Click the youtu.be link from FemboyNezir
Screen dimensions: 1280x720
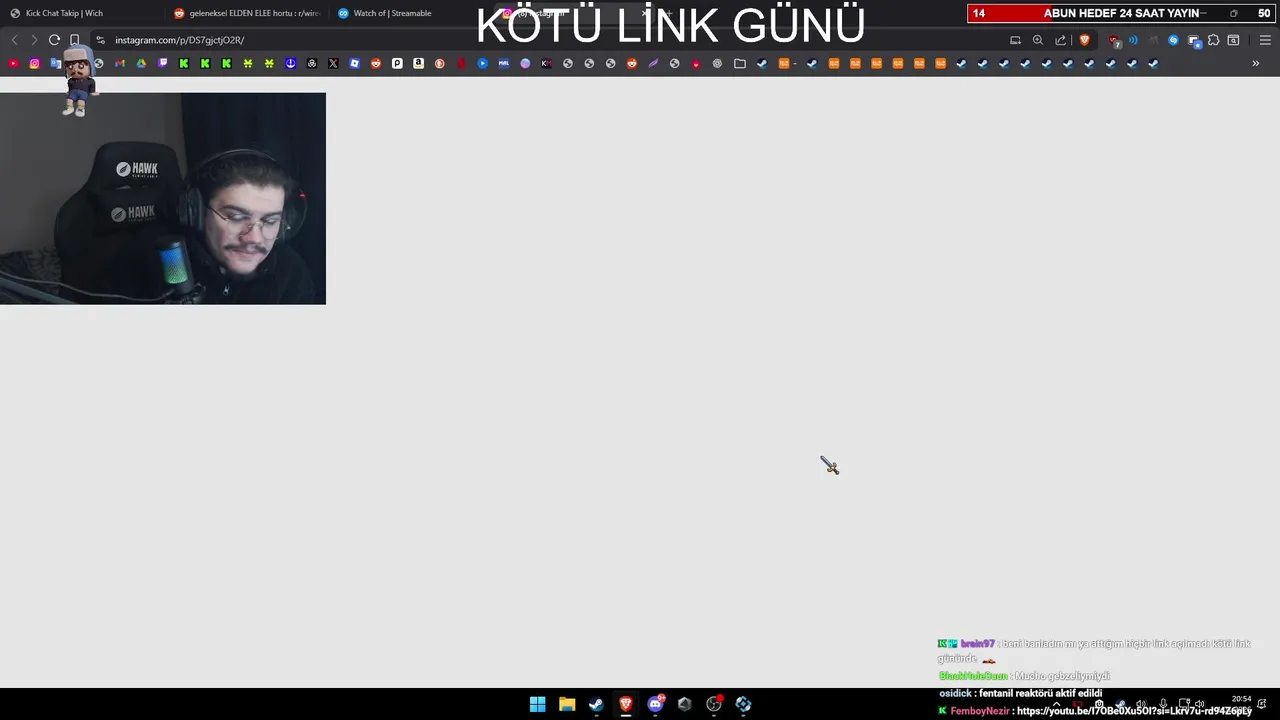pos(1134,711)
